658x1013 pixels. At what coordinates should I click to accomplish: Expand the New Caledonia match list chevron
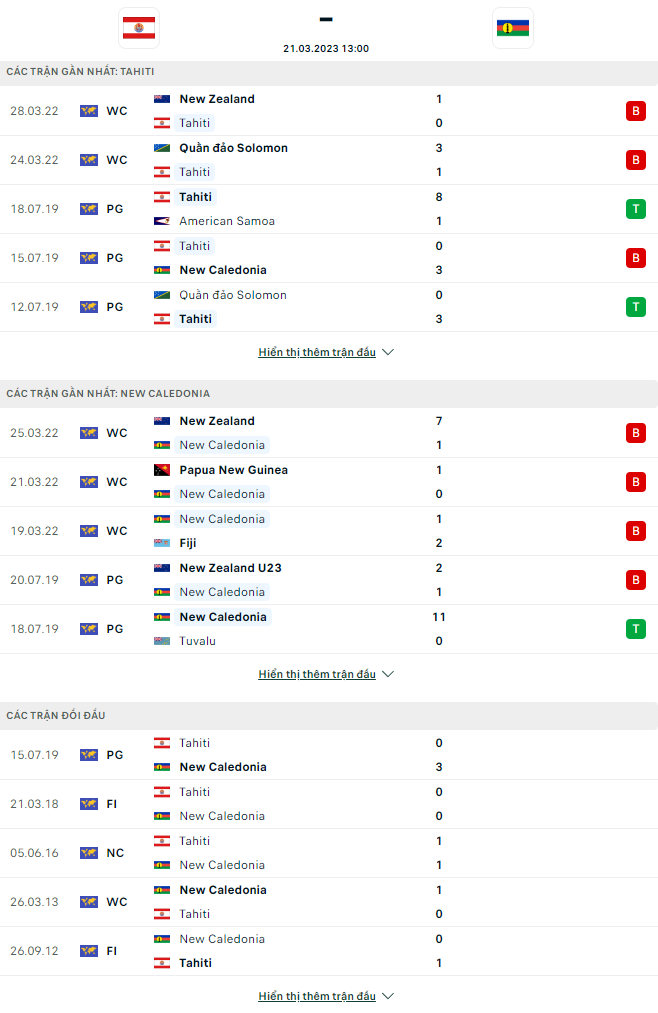388,674
